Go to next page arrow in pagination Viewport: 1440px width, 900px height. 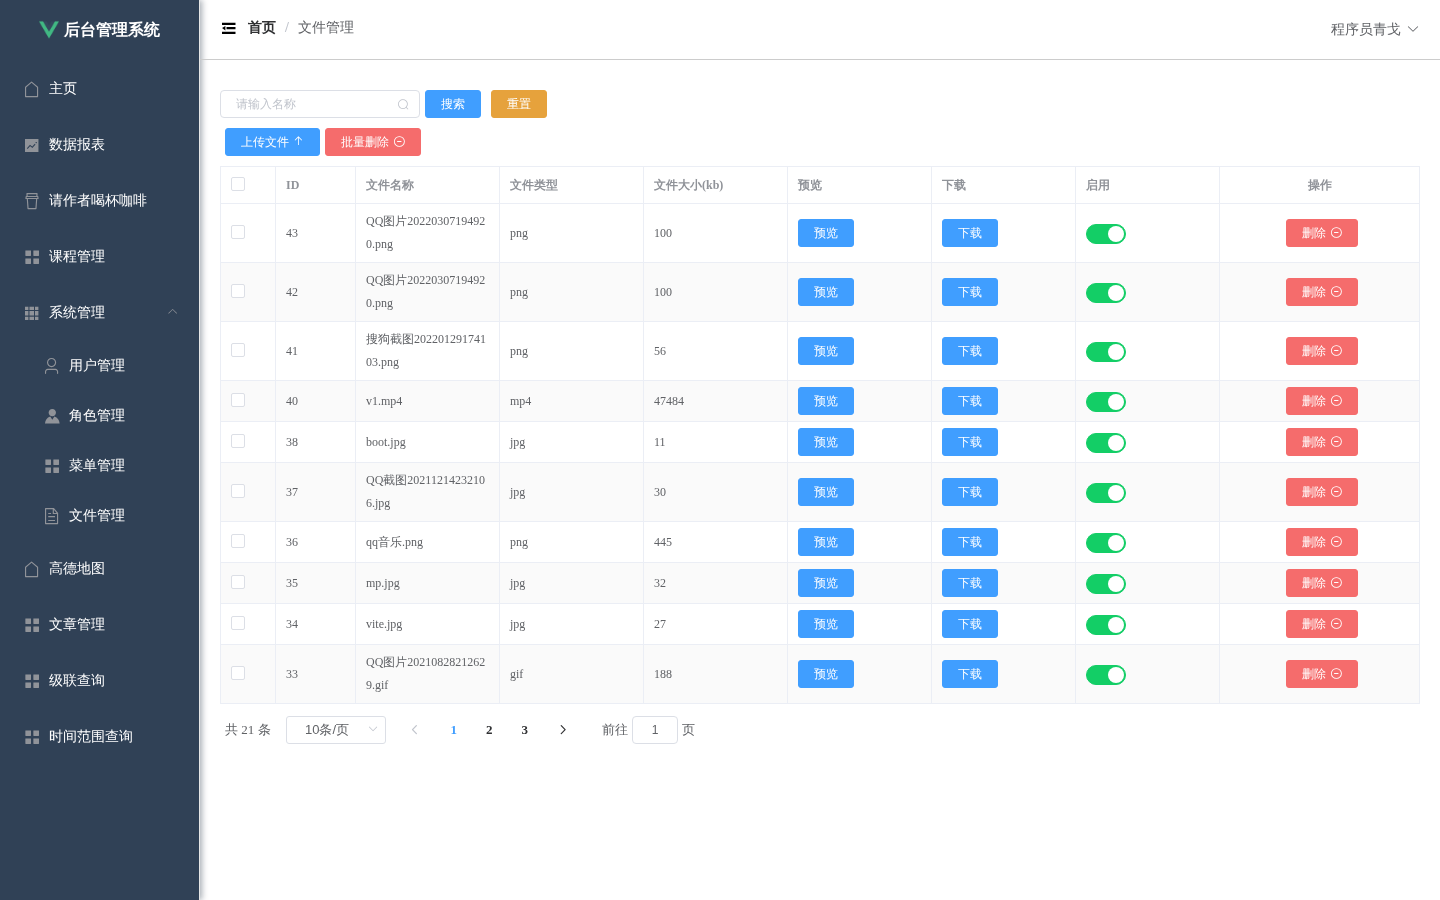coord(563,730)
